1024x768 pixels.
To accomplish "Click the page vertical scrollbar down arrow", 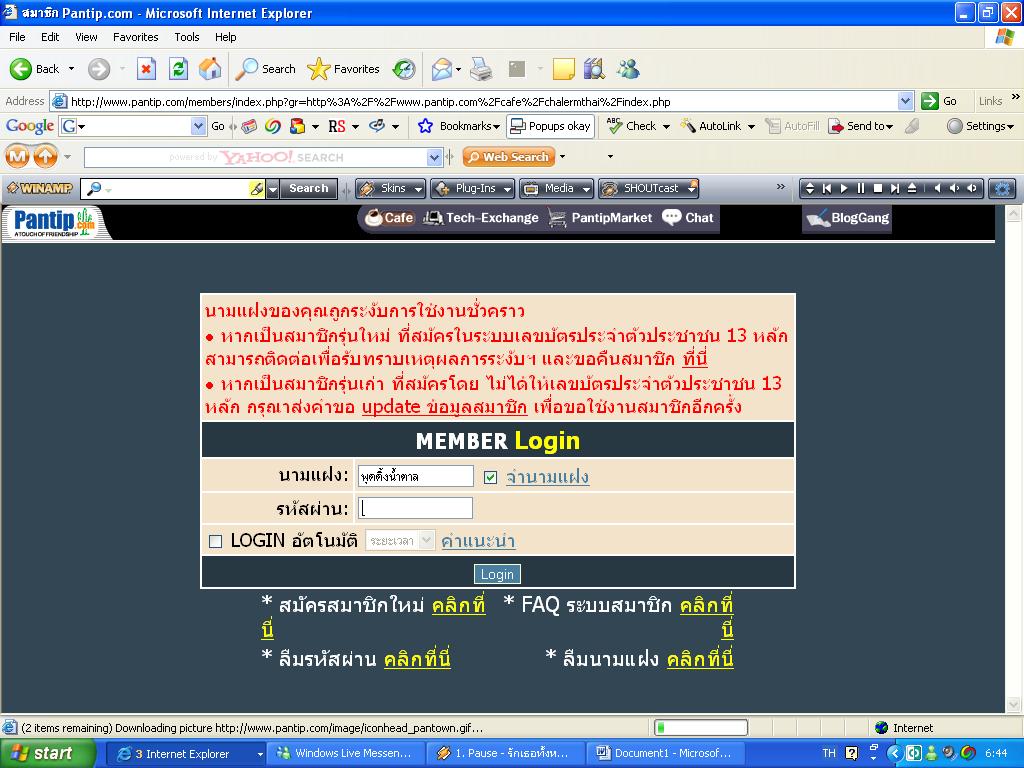I will point(1014,704).
